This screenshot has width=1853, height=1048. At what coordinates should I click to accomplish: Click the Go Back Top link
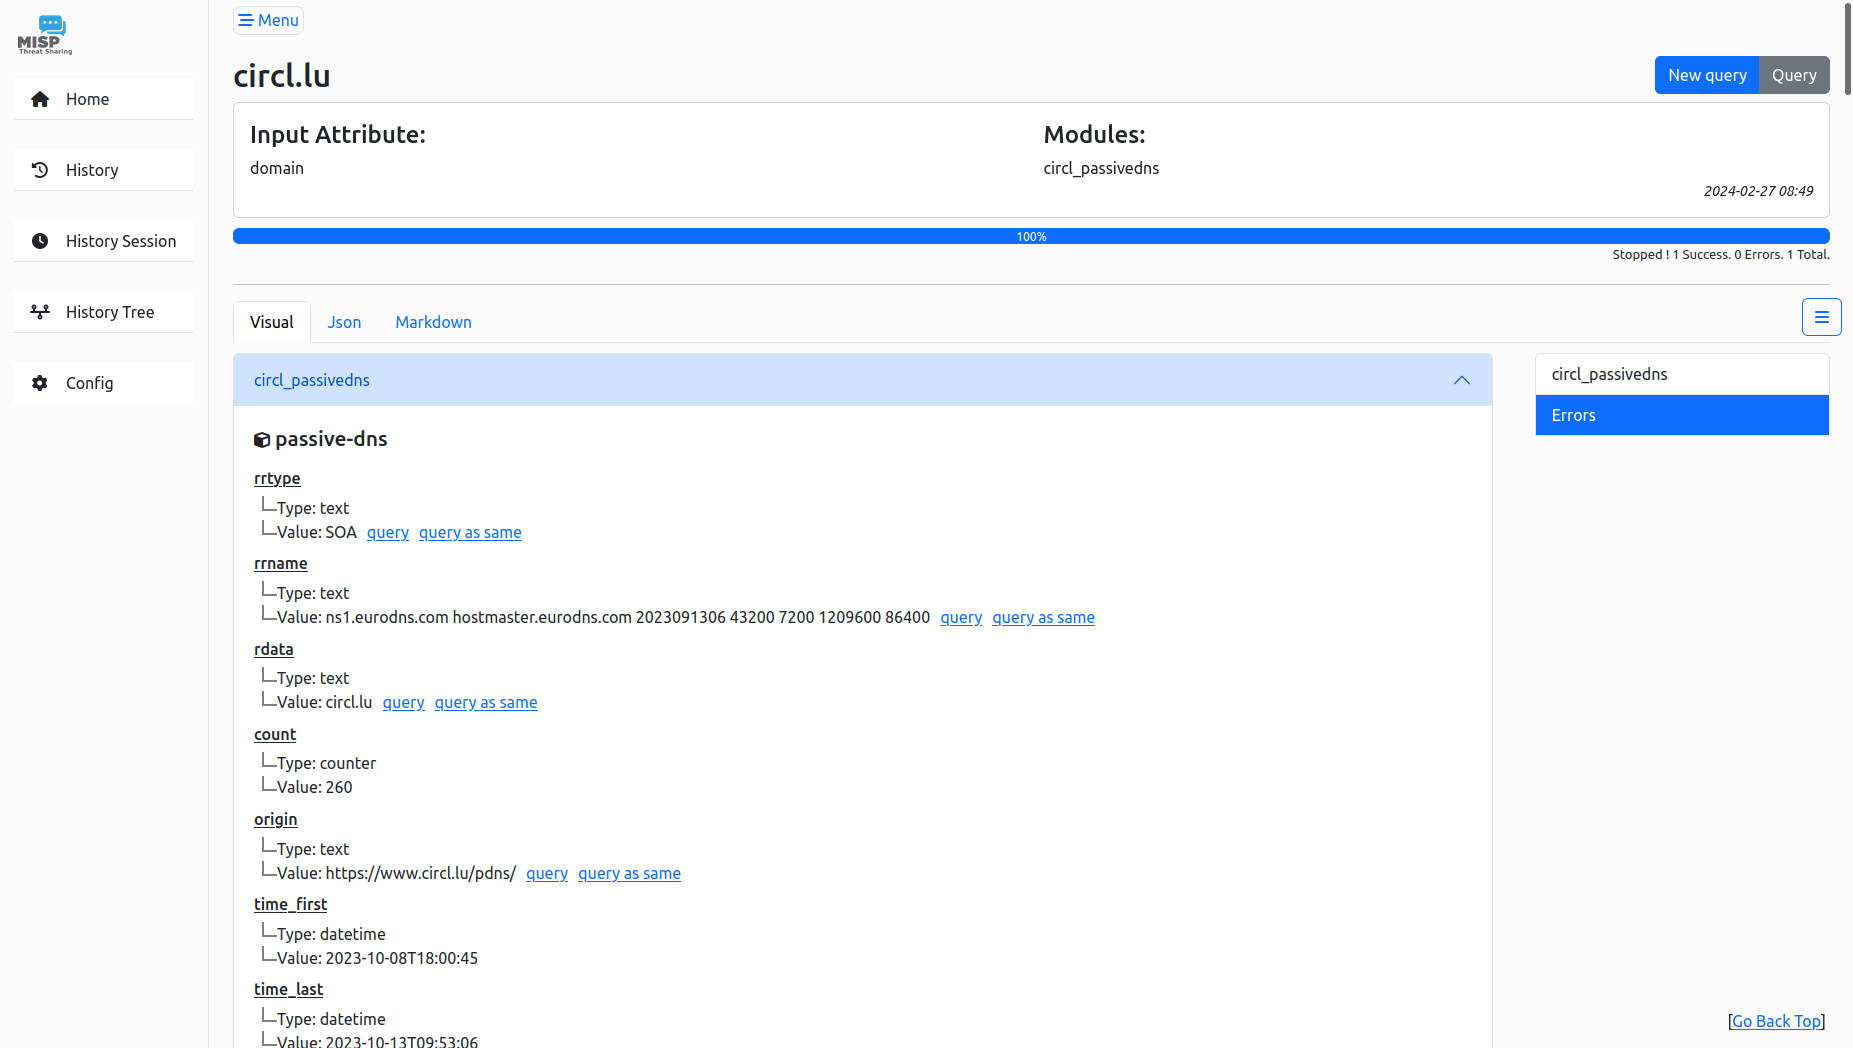[x=1776, y=1021]
